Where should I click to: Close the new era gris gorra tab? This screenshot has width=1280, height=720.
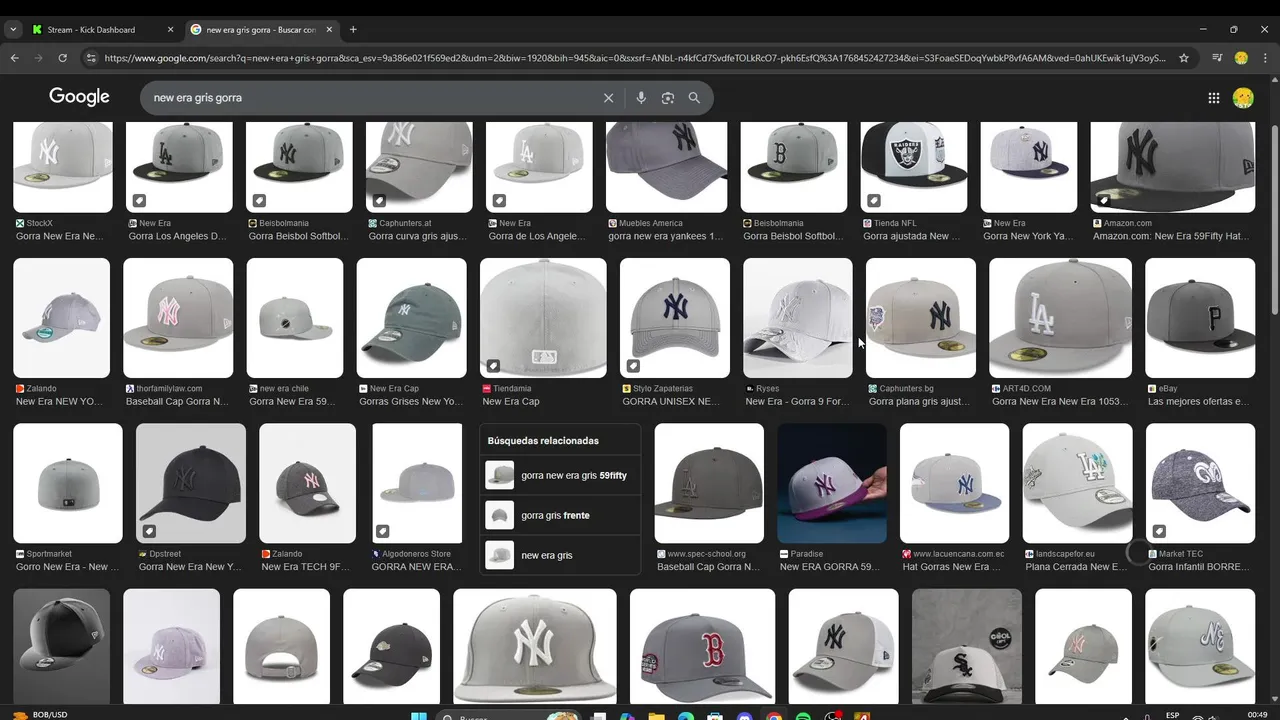329,29
